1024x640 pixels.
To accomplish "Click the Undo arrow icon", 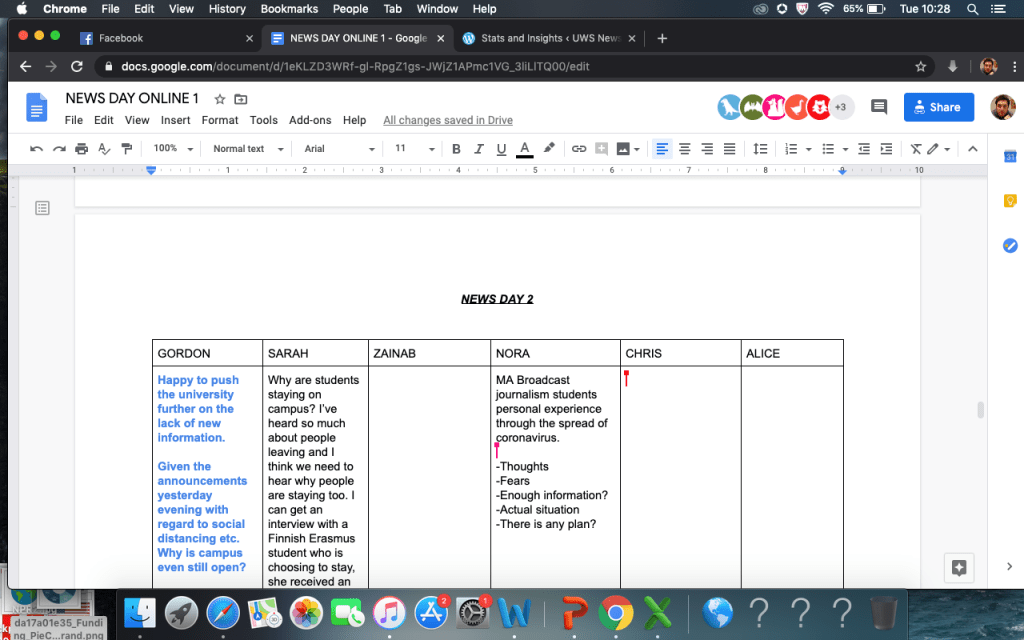I will click(37, 149).
